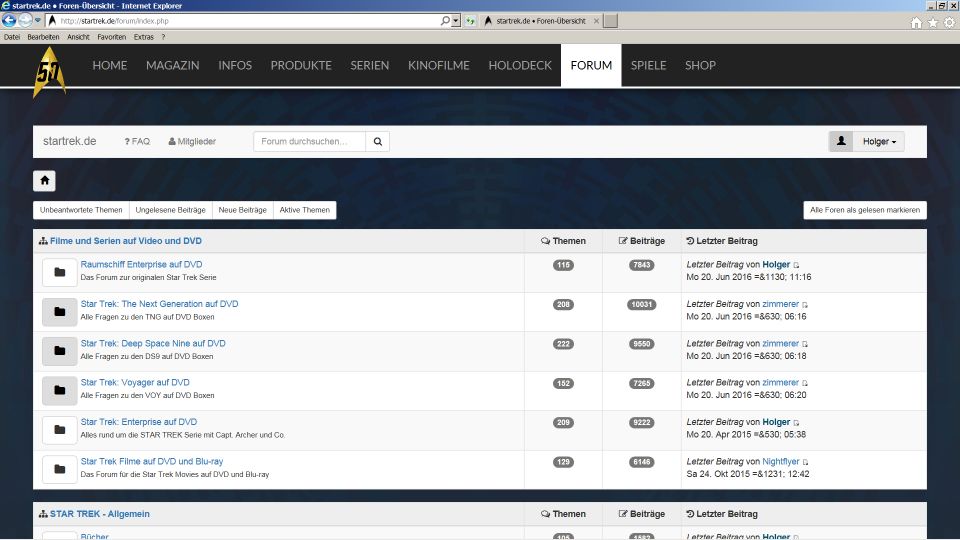The height and width of the screenshot is (540, 960).
Task: Click Alle Foren als gelesen markieren
Action: point(865,210)
